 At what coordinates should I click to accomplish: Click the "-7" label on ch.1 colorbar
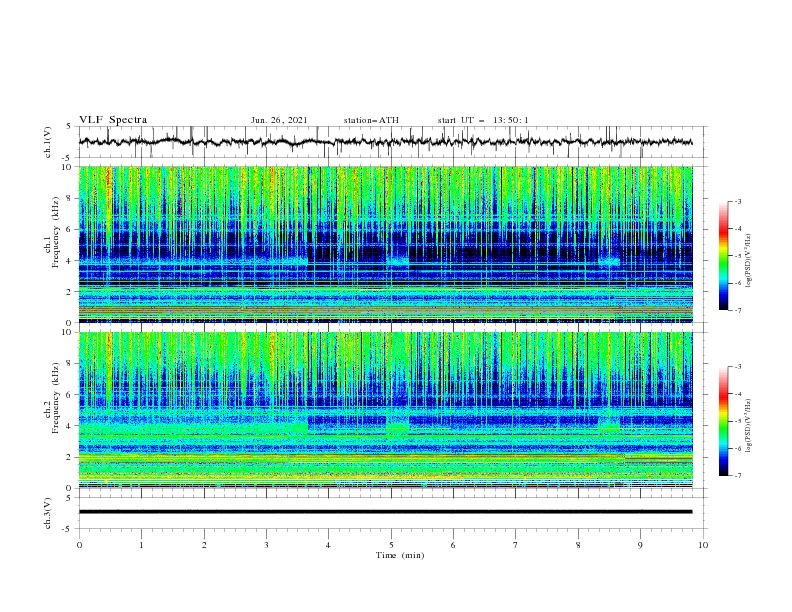[737, 310]
